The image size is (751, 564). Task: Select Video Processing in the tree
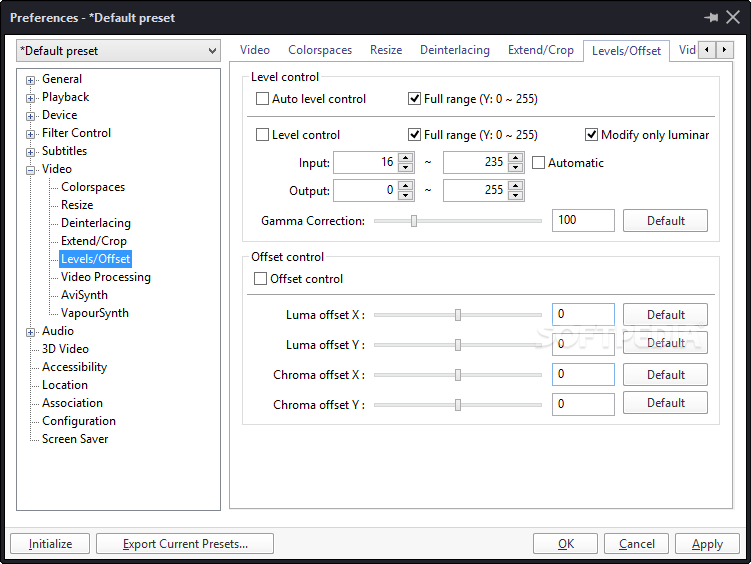105,277
